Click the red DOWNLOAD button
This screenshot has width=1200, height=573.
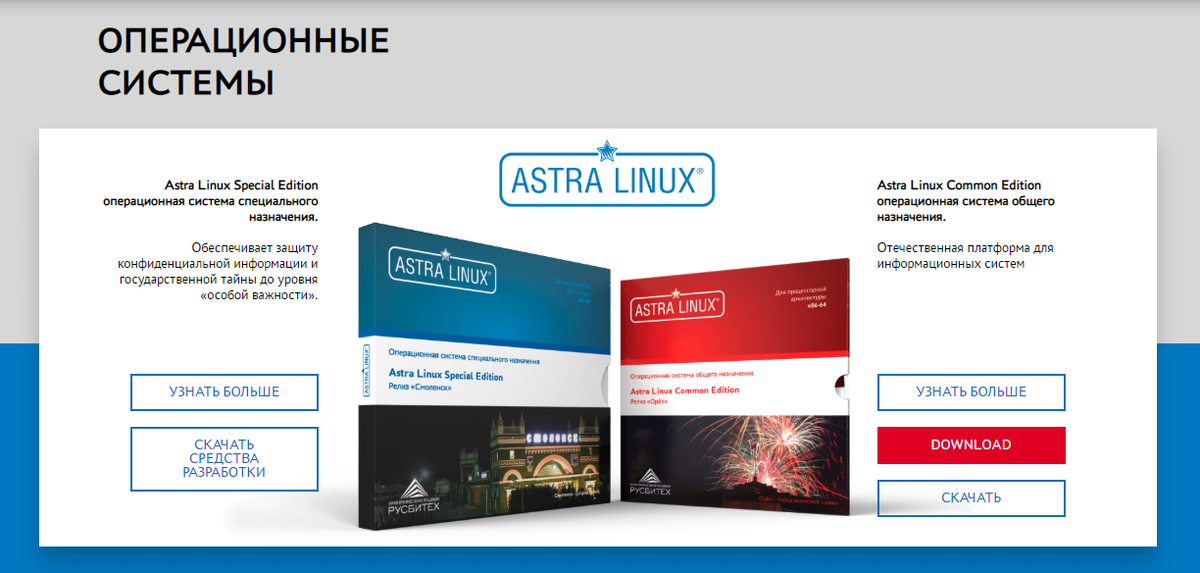[x=971, y=445]
